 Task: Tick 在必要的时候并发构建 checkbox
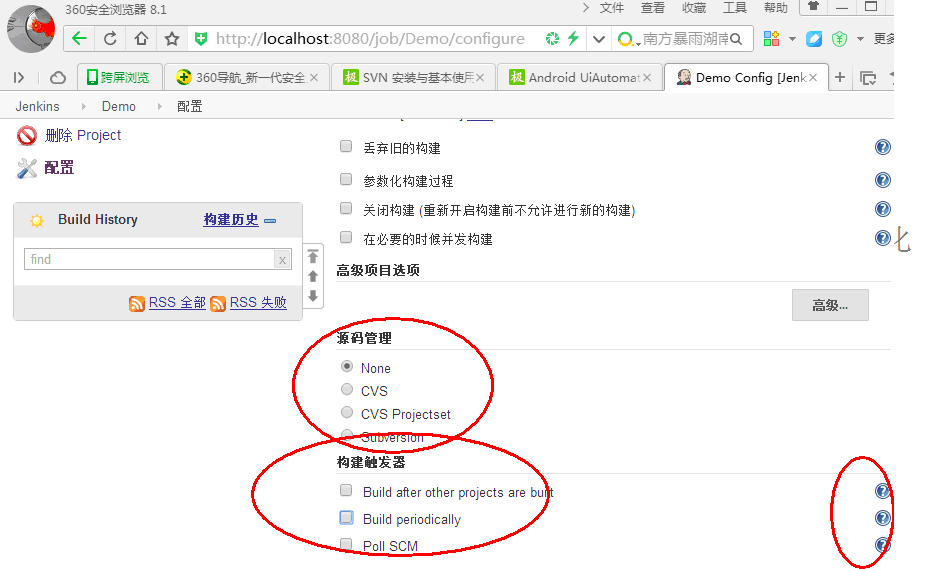click(346, 237)
